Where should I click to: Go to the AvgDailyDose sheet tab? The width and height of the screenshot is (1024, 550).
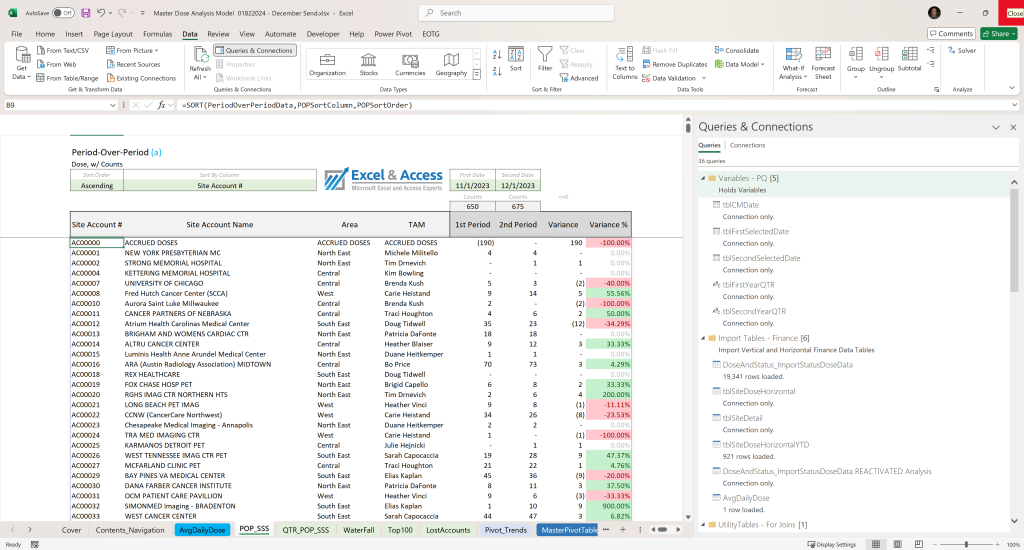pos(202,530)
